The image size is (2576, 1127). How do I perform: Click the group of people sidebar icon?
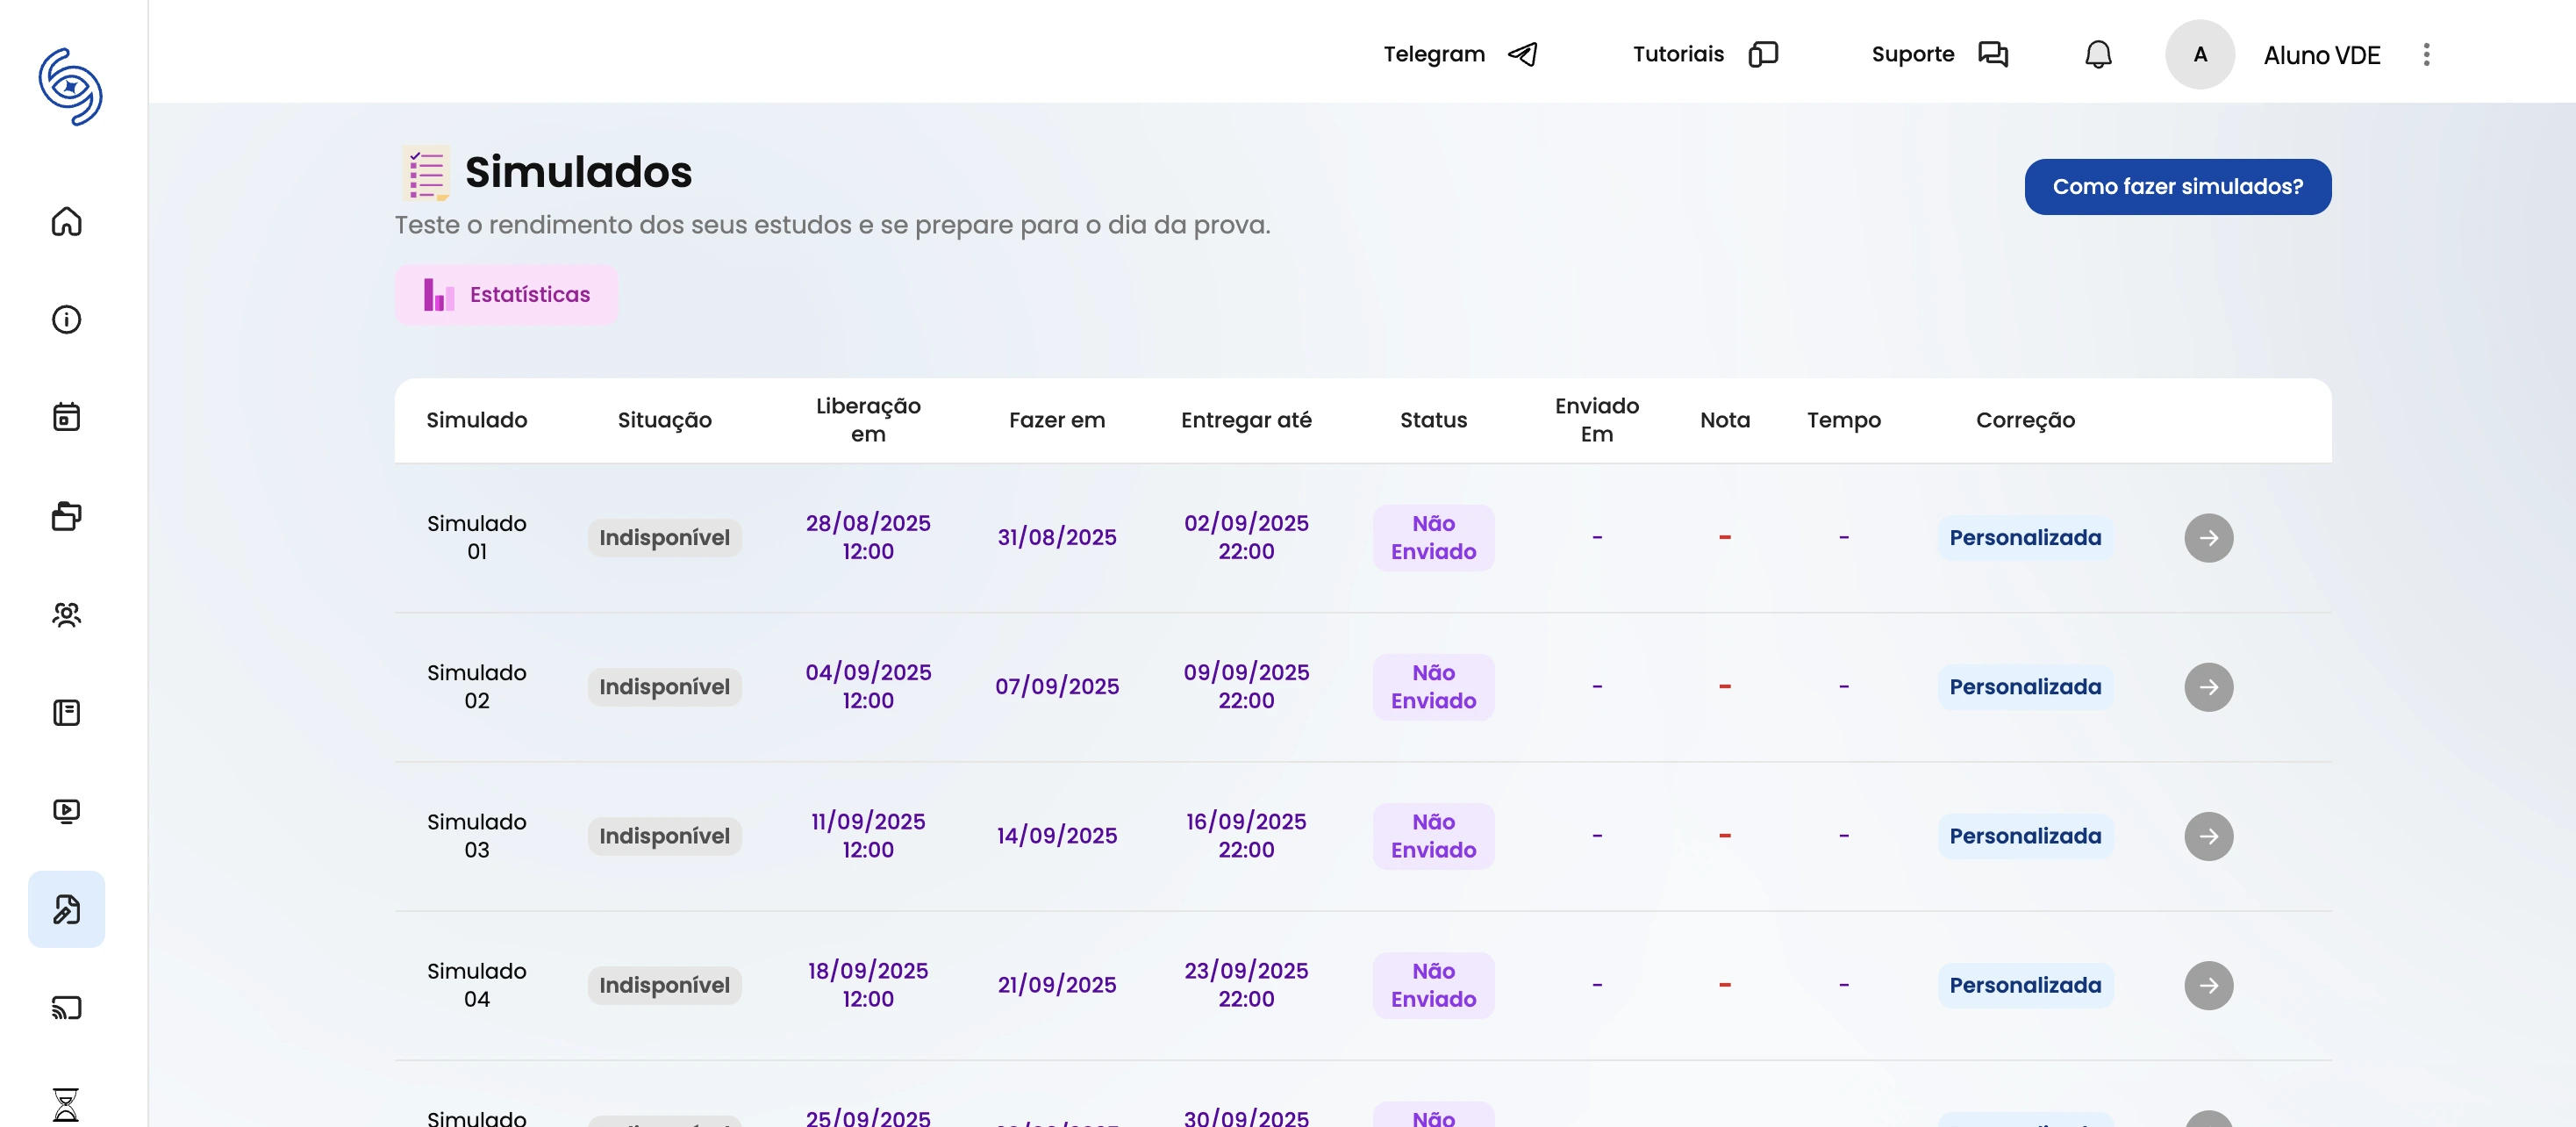(66, 614)
